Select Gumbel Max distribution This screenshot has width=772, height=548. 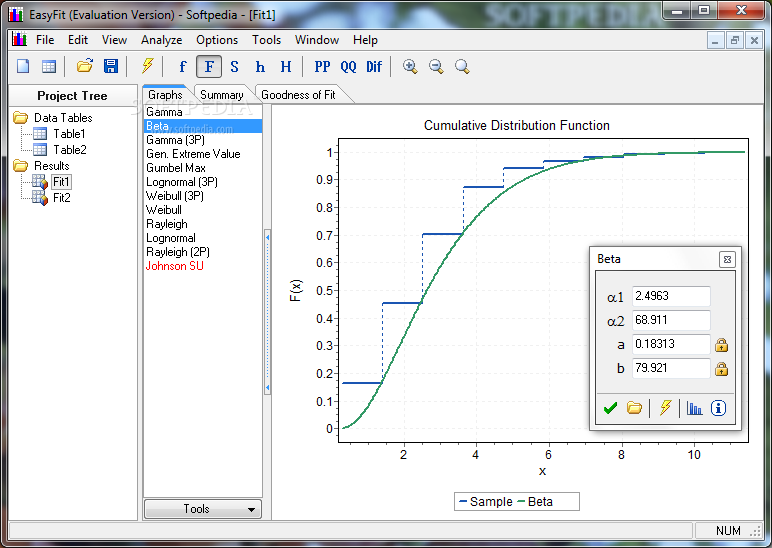click(203, 168)
